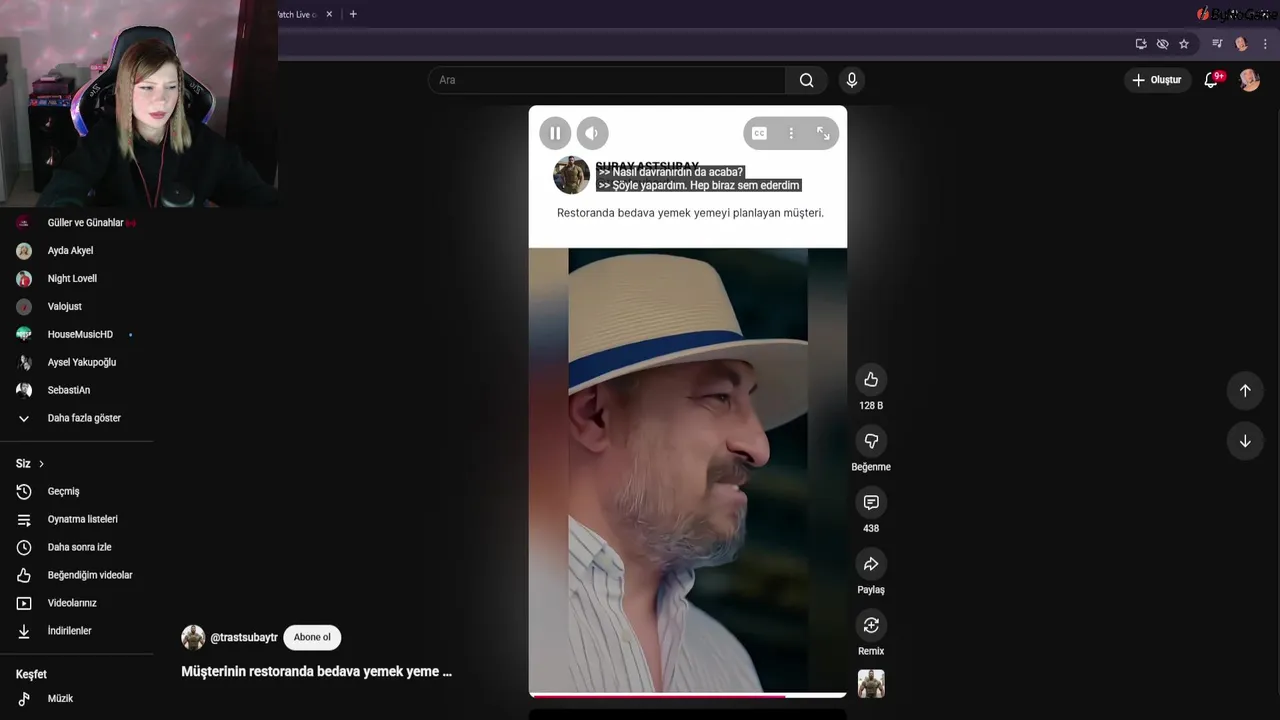Screen dimensions: 1280x720
Task: Open the YouTube account avatar menu
Action: (x=1250, y=80)
